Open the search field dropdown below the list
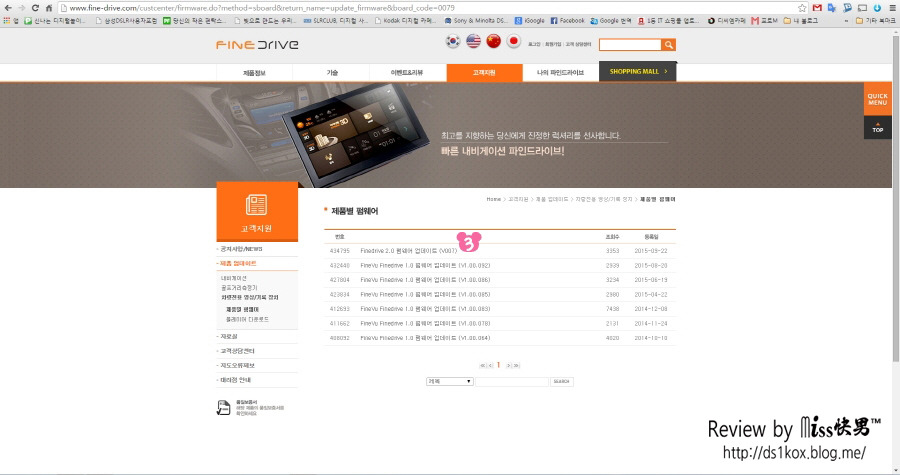This screenshot has width=900, height=475. [449, 381]
